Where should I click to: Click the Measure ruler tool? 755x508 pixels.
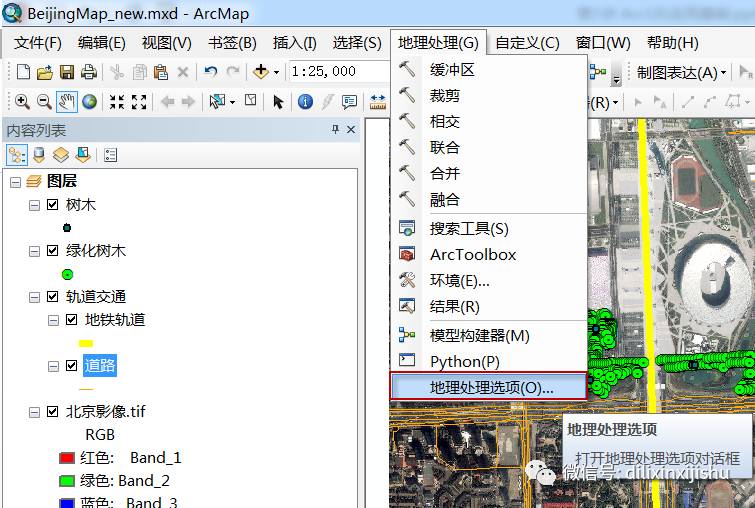[378, 102]
